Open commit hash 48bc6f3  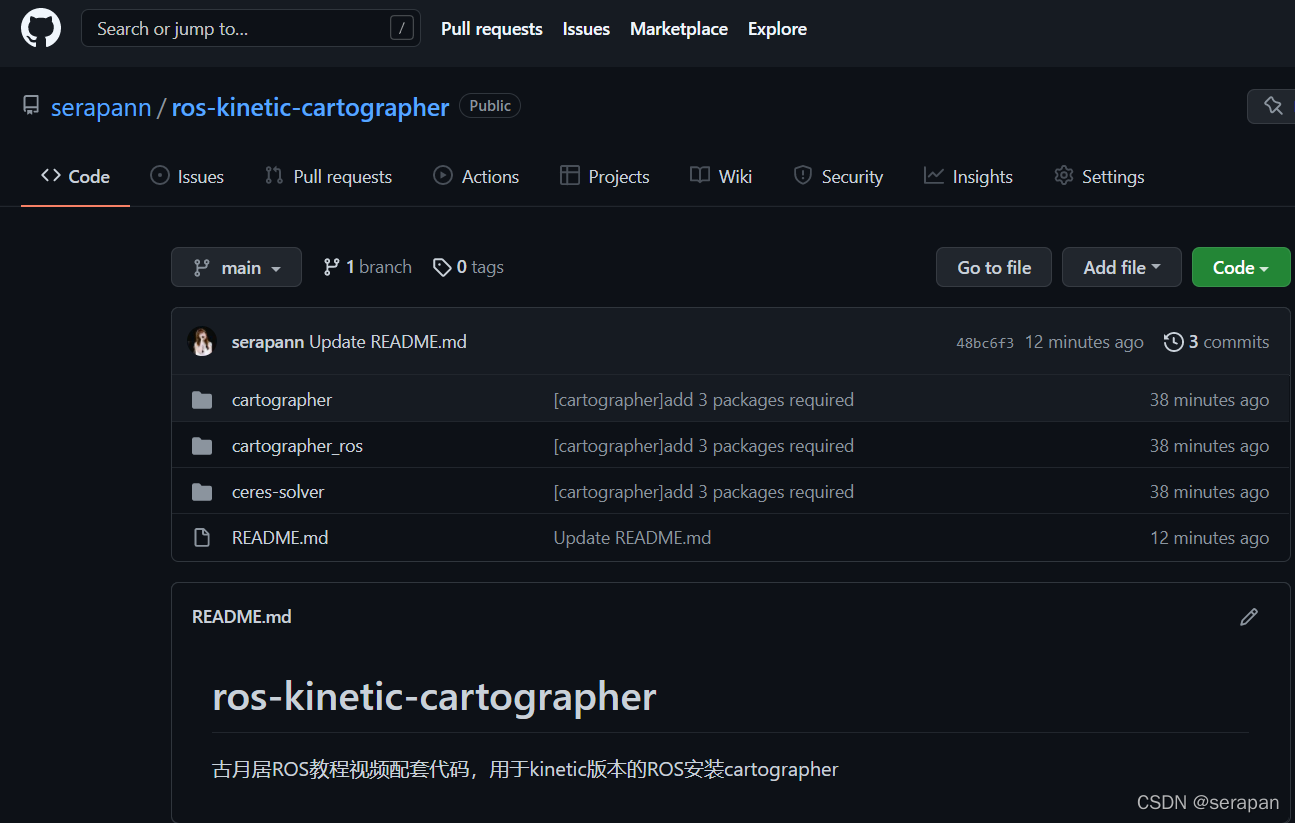(985, 343)
